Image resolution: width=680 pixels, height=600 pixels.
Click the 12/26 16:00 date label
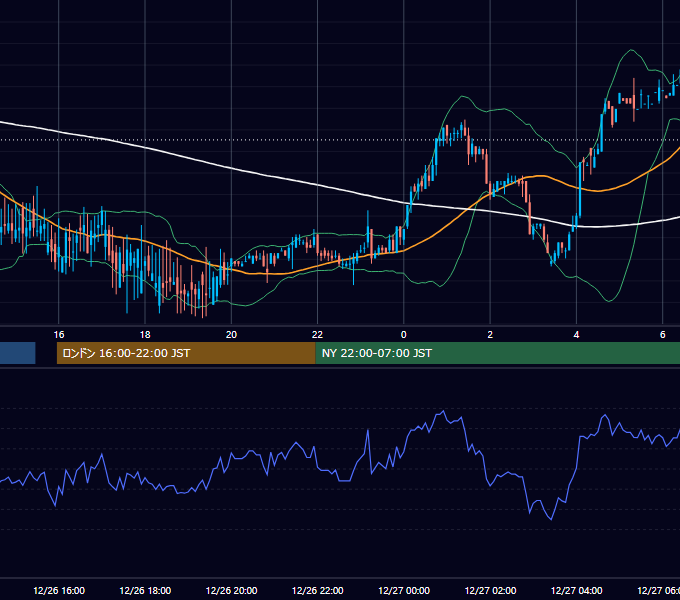[59, 590]
